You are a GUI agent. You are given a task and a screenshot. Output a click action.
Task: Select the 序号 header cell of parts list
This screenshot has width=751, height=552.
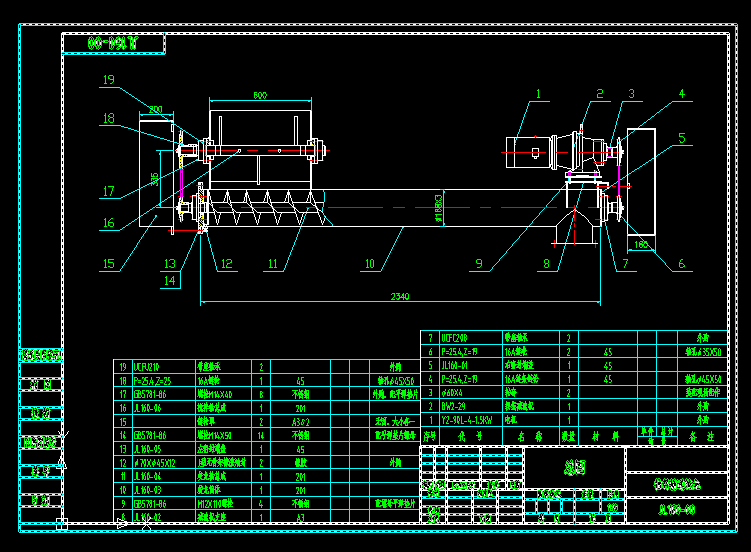(430, 437)
